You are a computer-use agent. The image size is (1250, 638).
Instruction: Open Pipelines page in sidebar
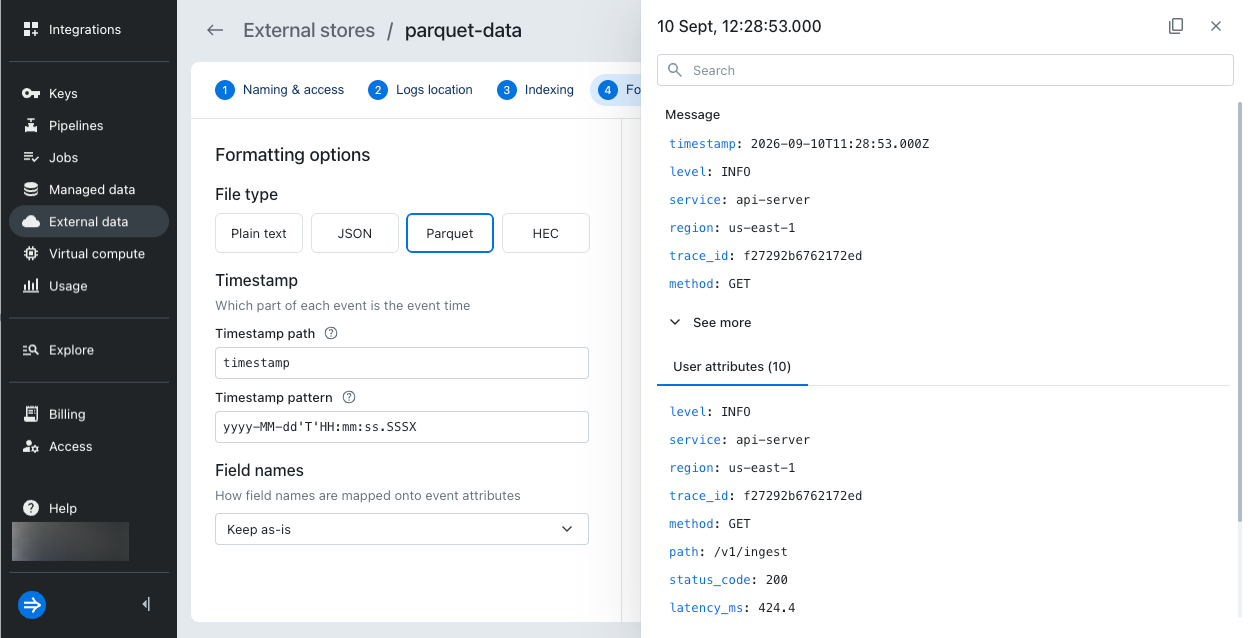(88, 125)
